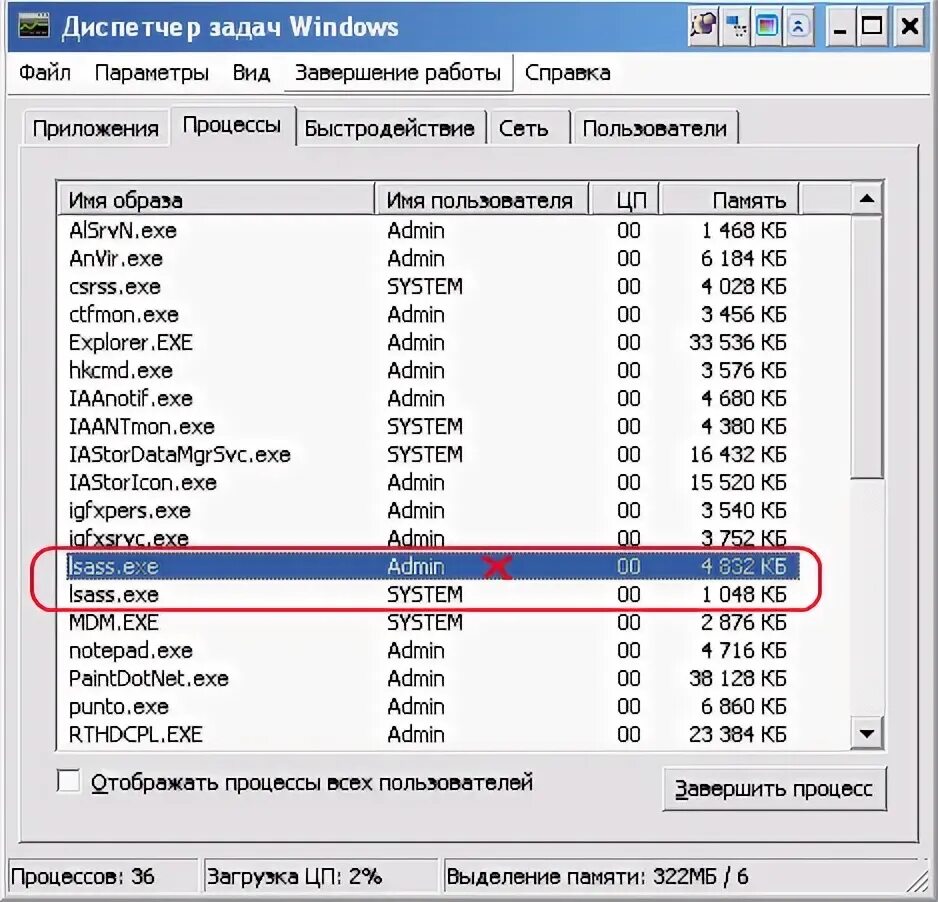
Task: Click the process list scroll-down arrow
Action: [866, 733]
